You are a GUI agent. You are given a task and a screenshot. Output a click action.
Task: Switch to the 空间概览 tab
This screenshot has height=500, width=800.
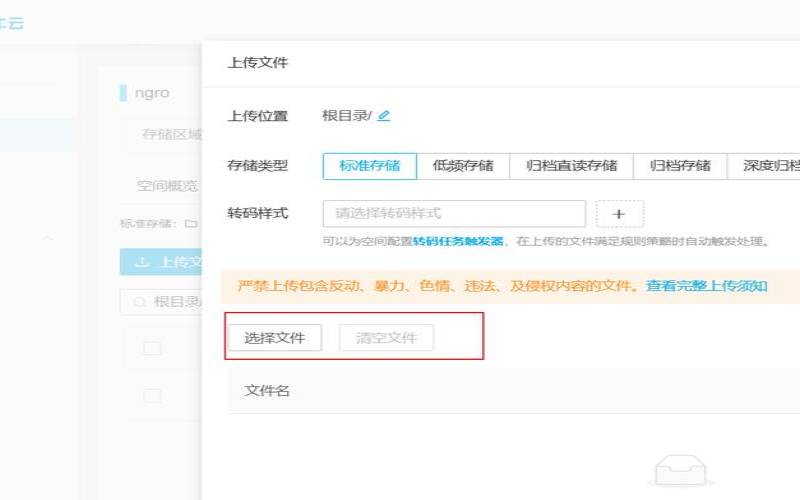pyautogui.click(x=167, y=186)
